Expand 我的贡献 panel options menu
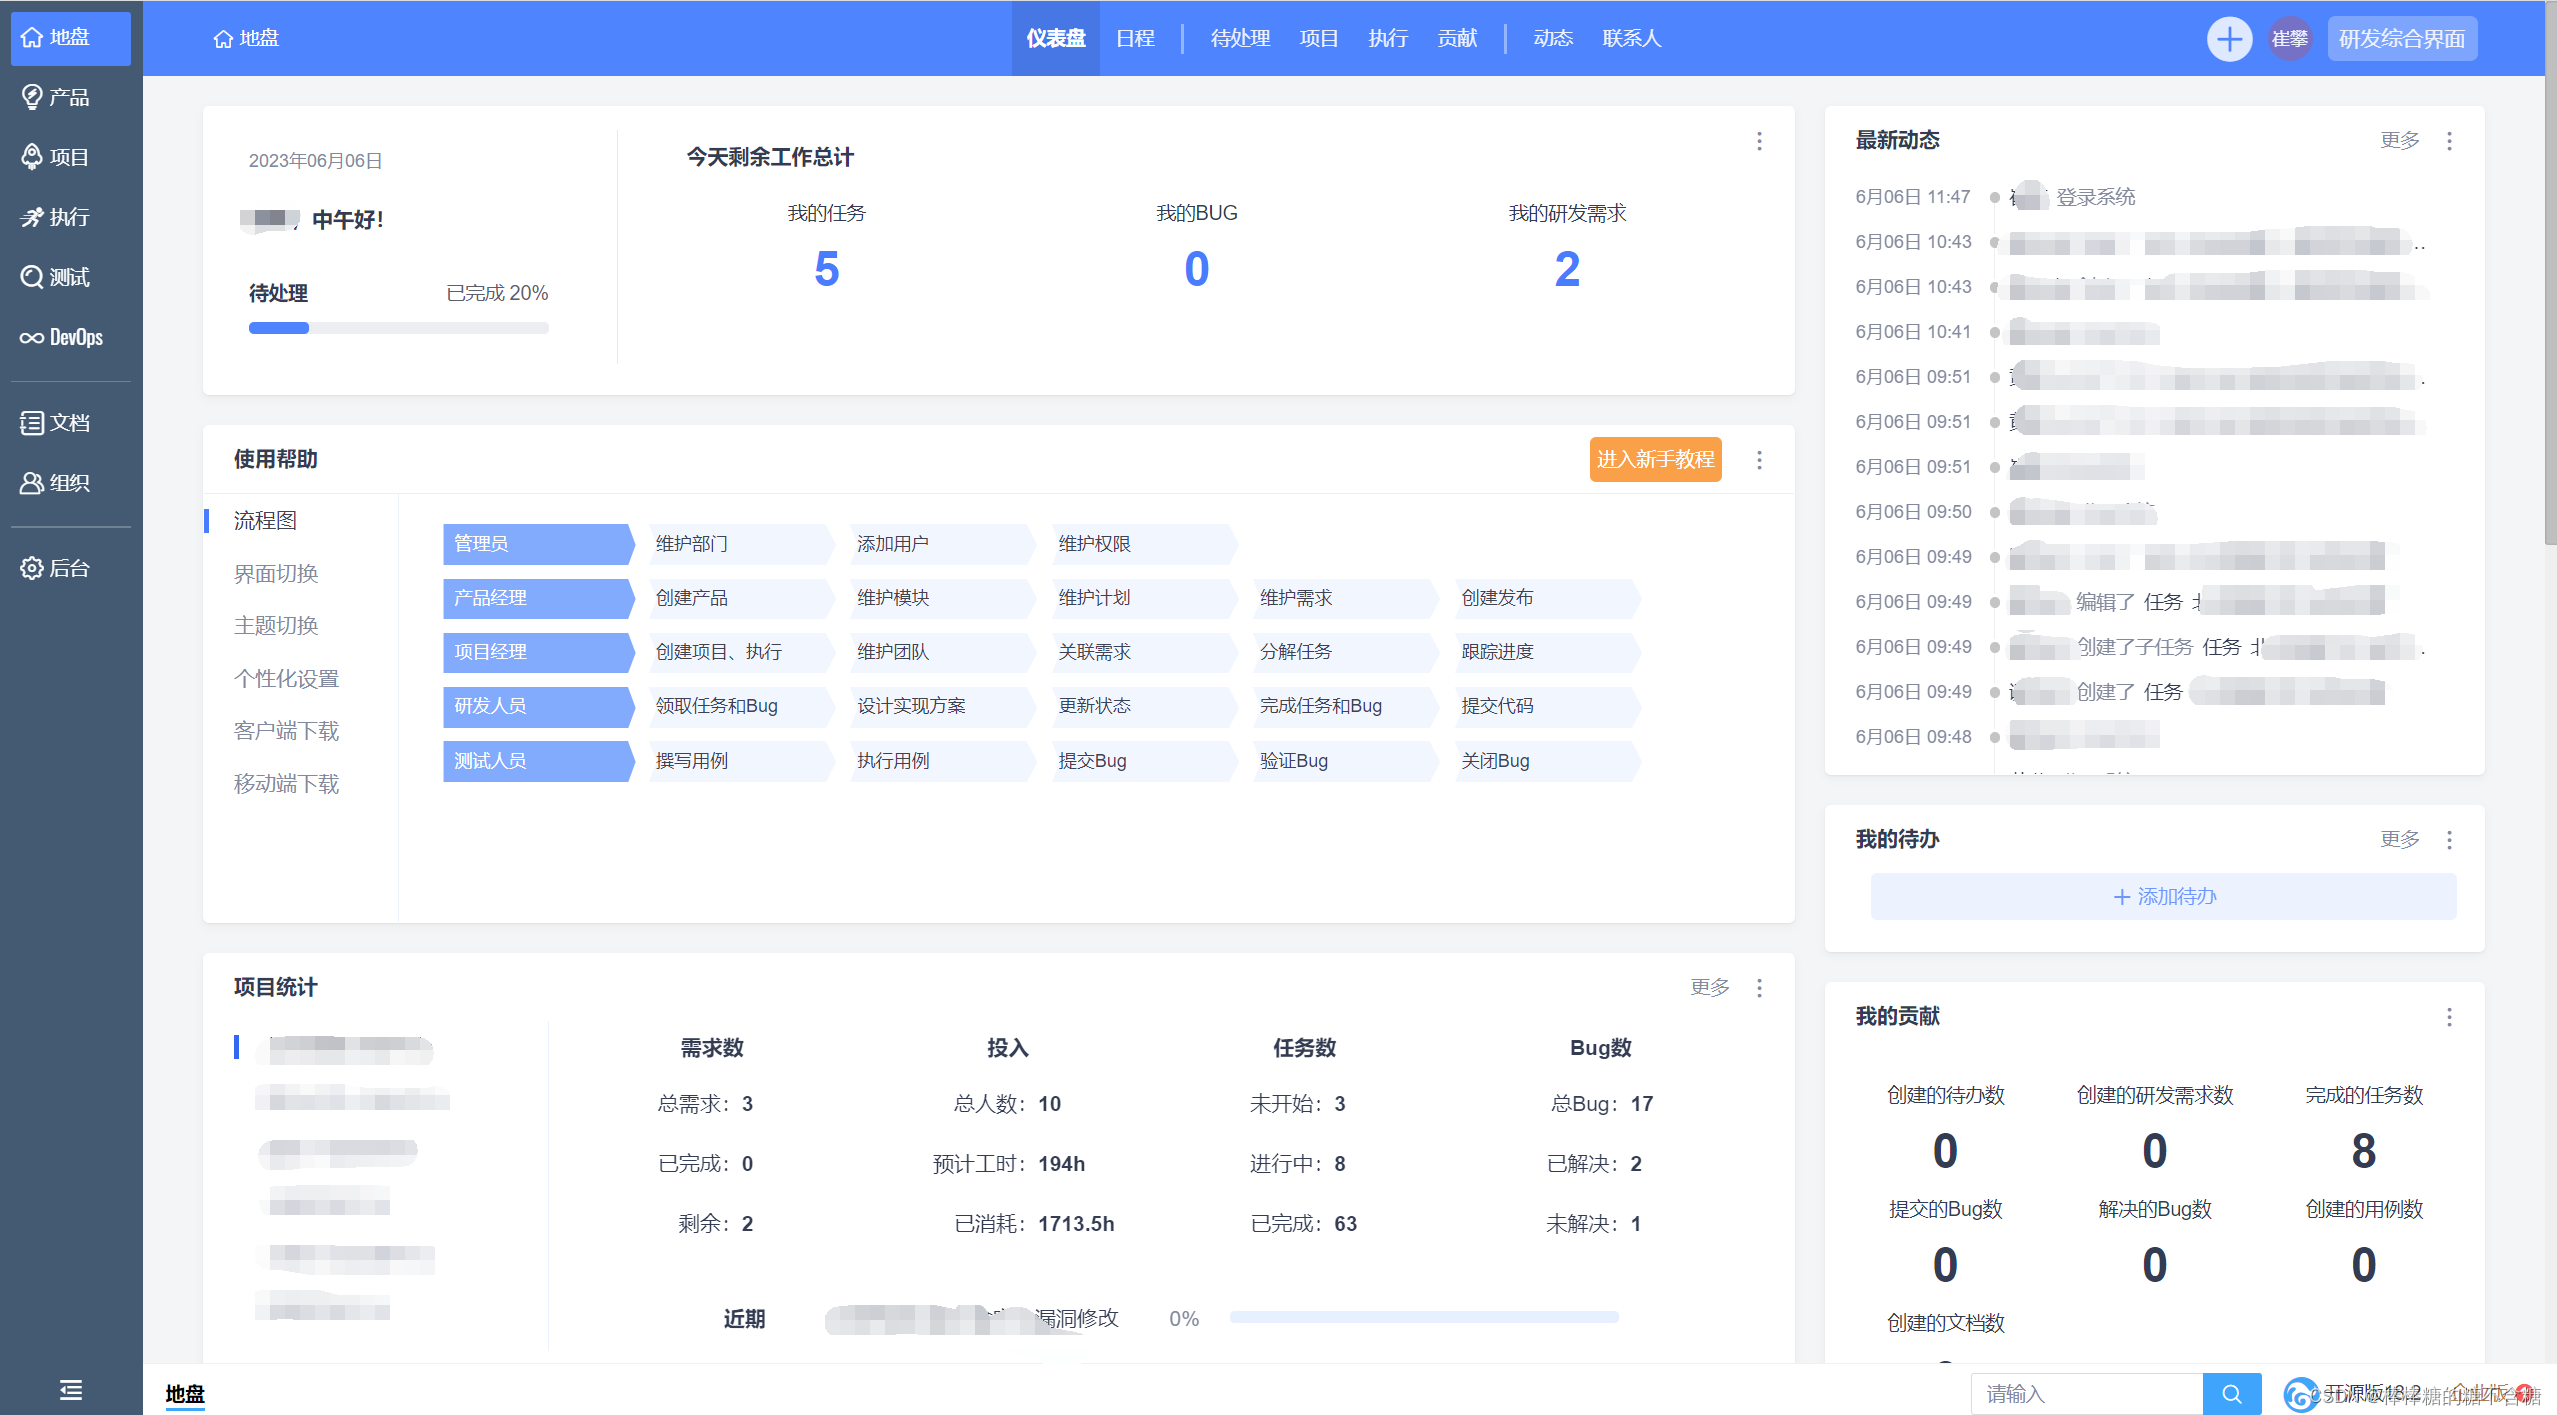Screen dimensions: 2557x1415 2449,1017
